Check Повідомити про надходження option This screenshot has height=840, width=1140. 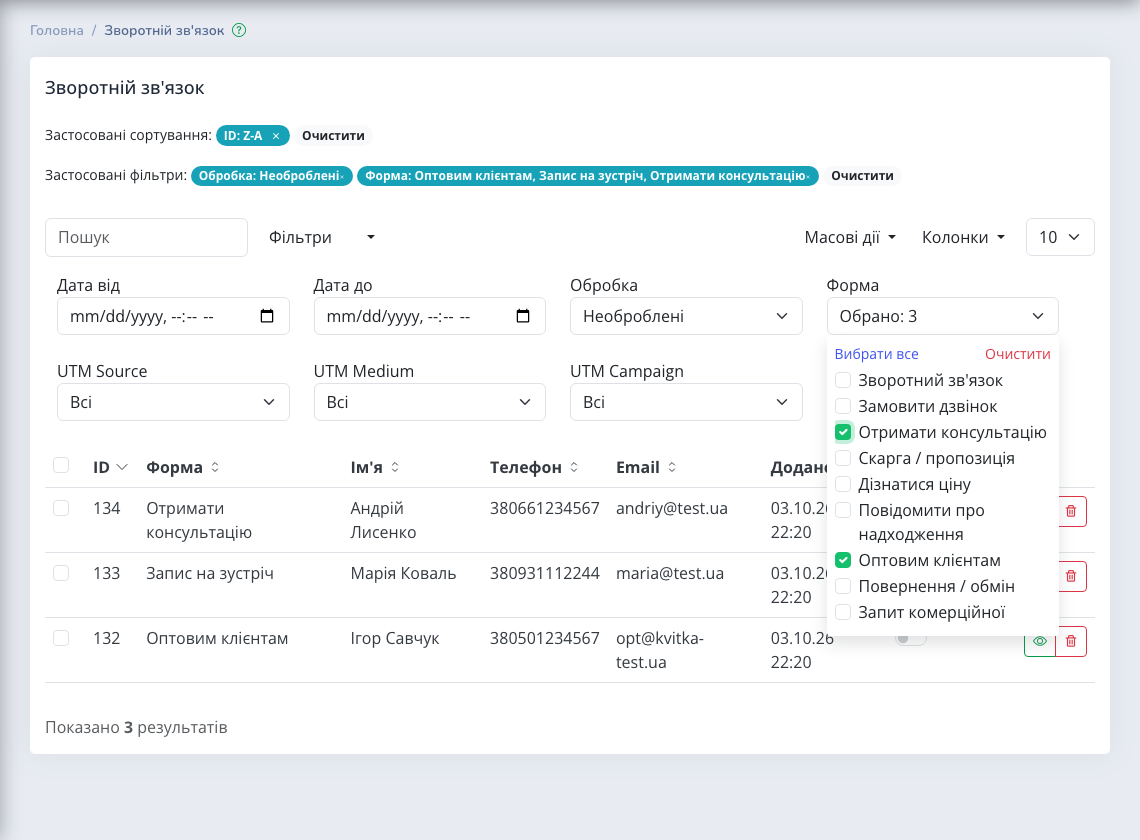pyautogui.click(x=843, y=511)
